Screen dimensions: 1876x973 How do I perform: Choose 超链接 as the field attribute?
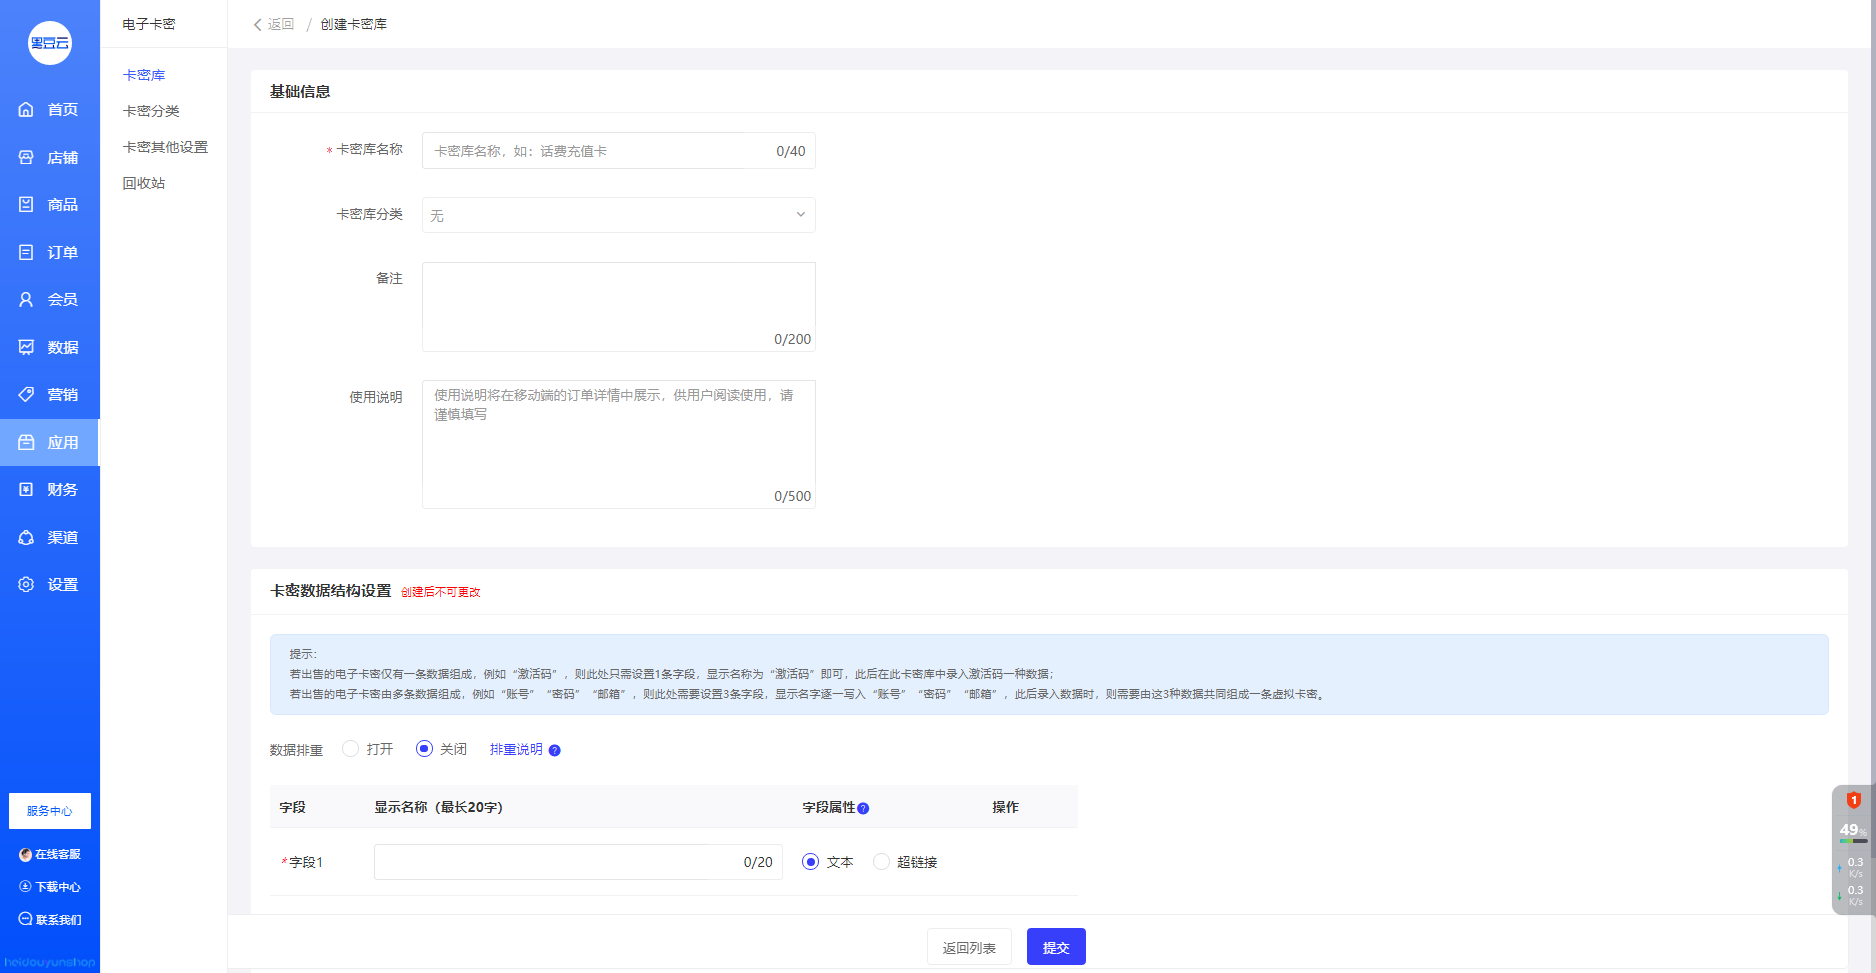tap(881, 862)
